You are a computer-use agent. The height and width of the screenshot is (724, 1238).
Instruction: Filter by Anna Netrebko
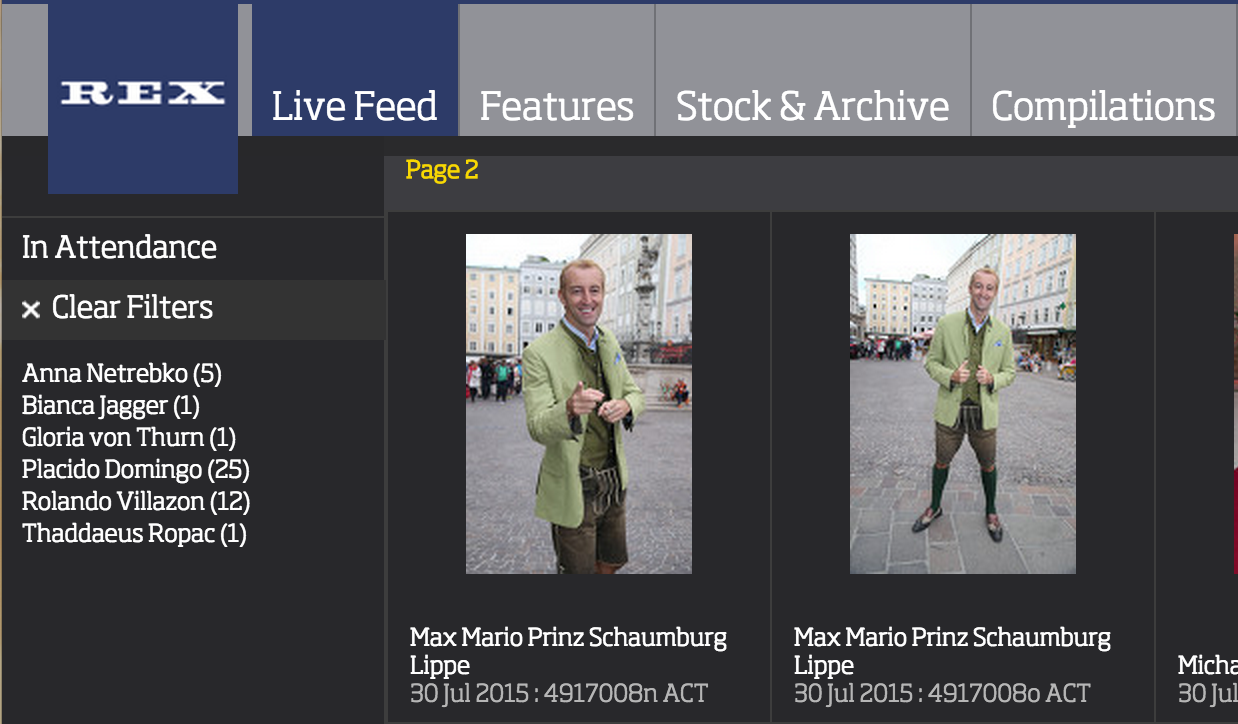[x=121, y=374]
